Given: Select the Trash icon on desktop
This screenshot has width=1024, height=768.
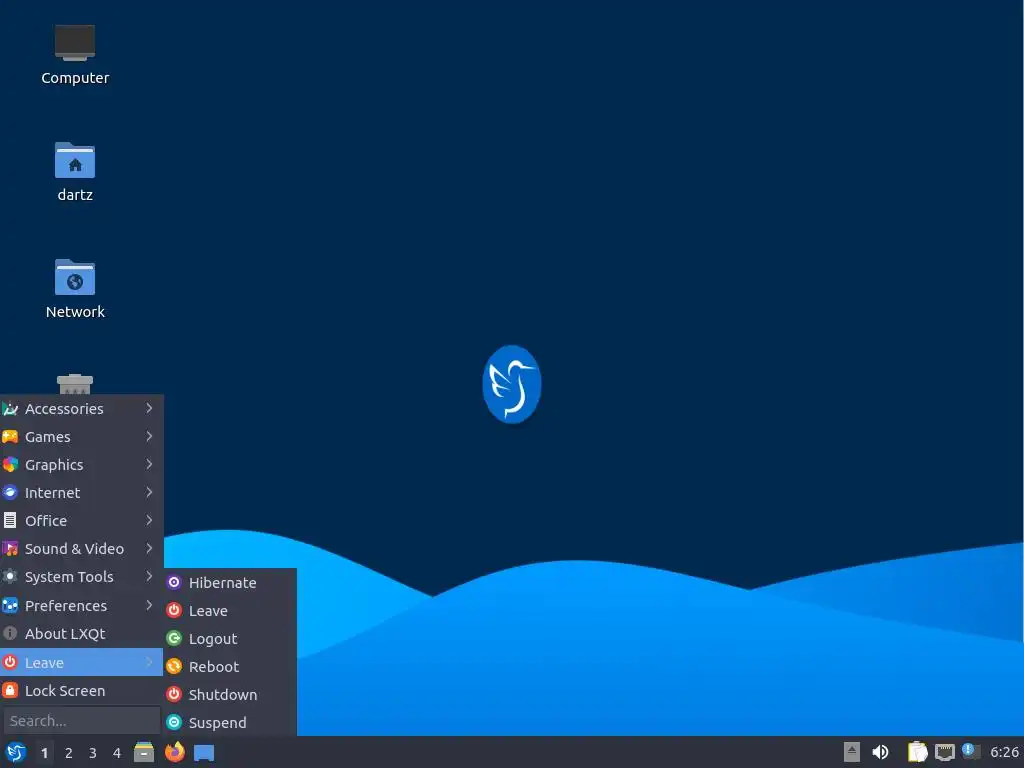Looking at the screenshot, I should tap(74, 384).
